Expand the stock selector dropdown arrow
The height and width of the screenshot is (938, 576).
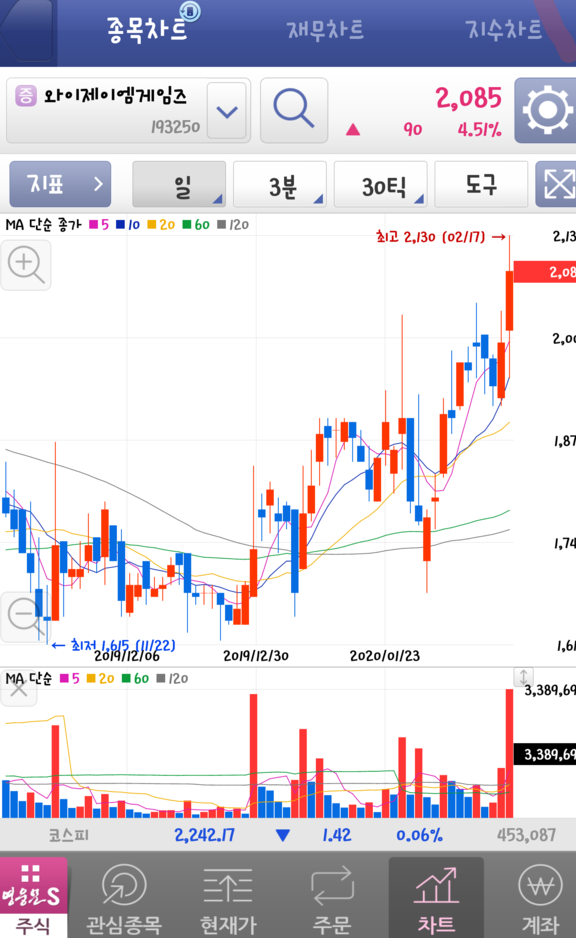(227, 111)
